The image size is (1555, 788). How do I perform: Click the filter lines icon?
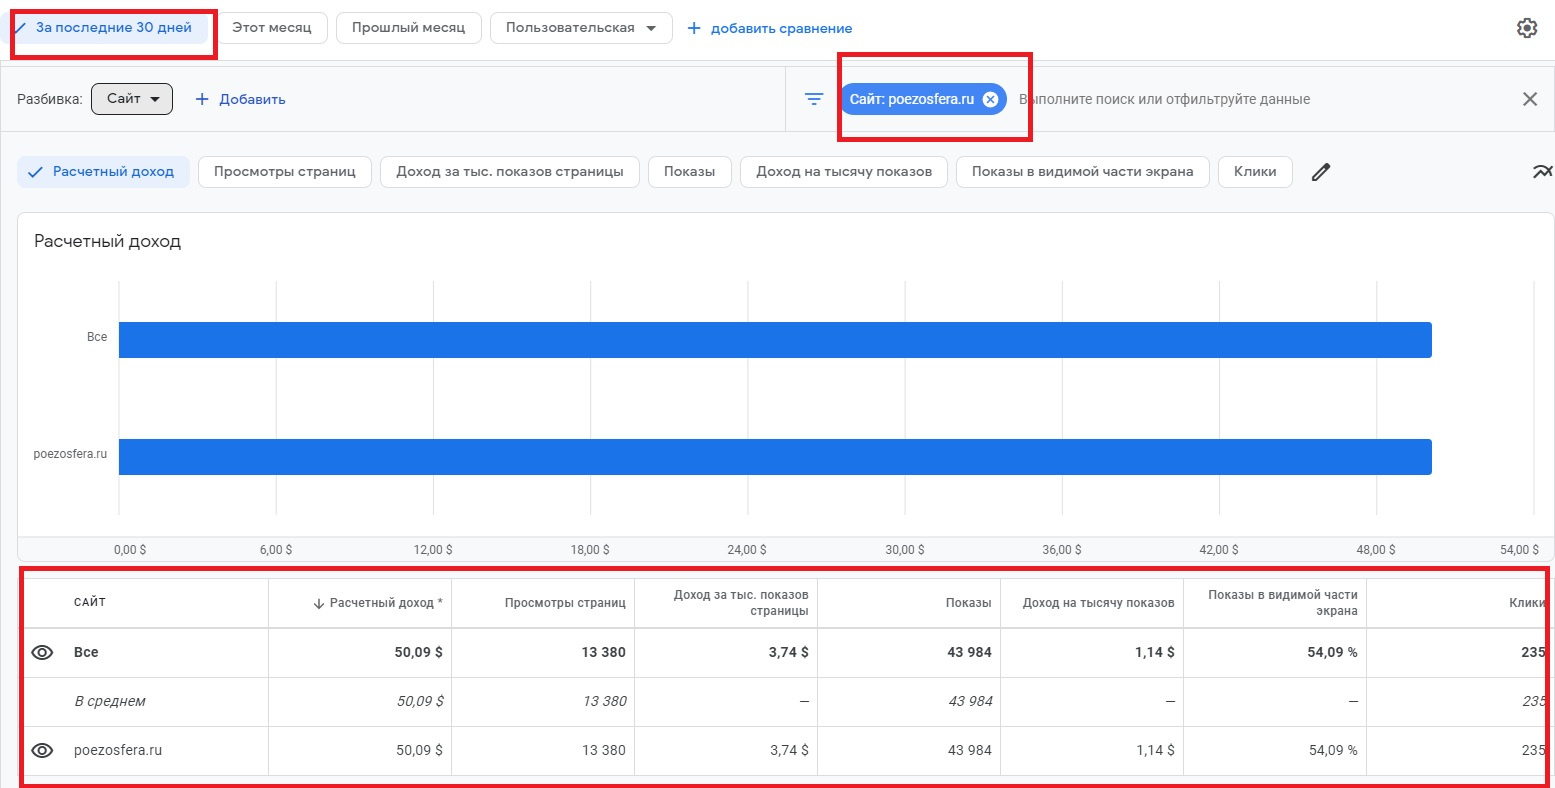pos(814,99)
